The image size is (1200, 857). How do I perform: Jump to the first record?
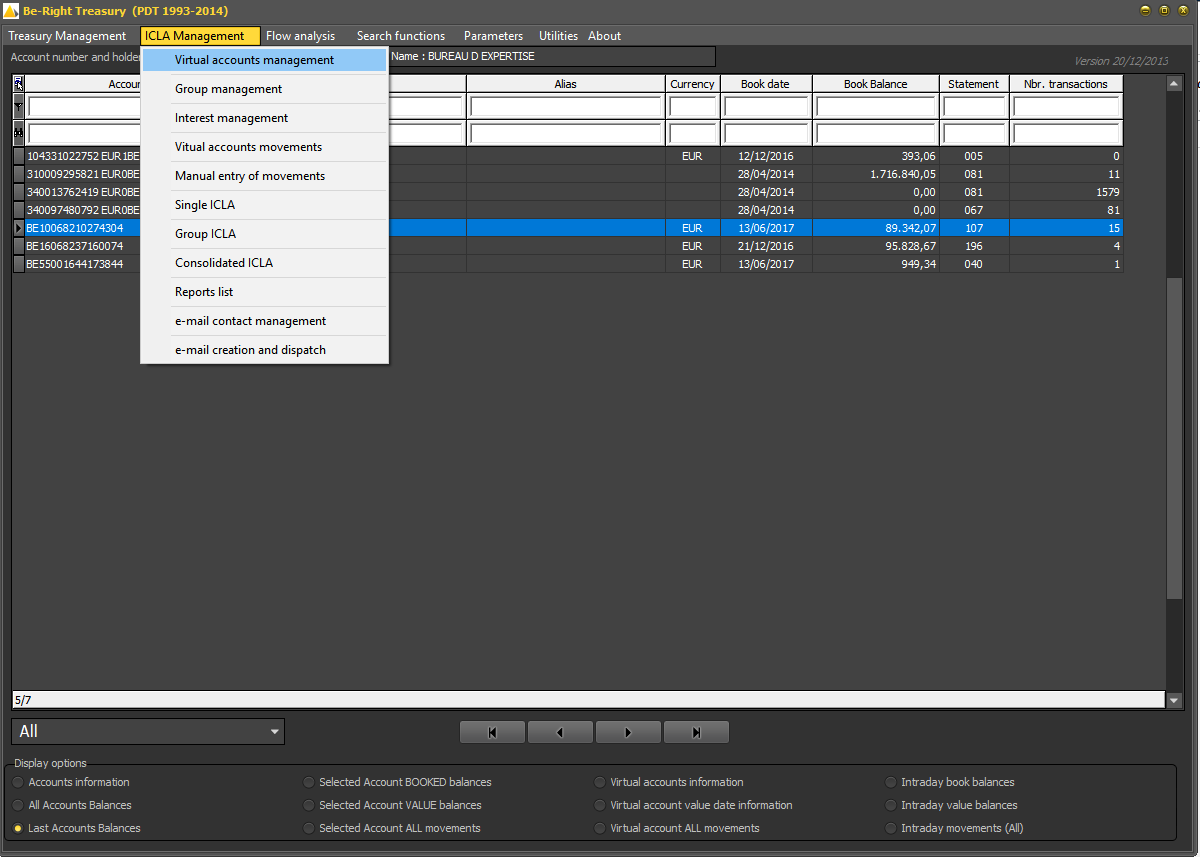[492, 732]
